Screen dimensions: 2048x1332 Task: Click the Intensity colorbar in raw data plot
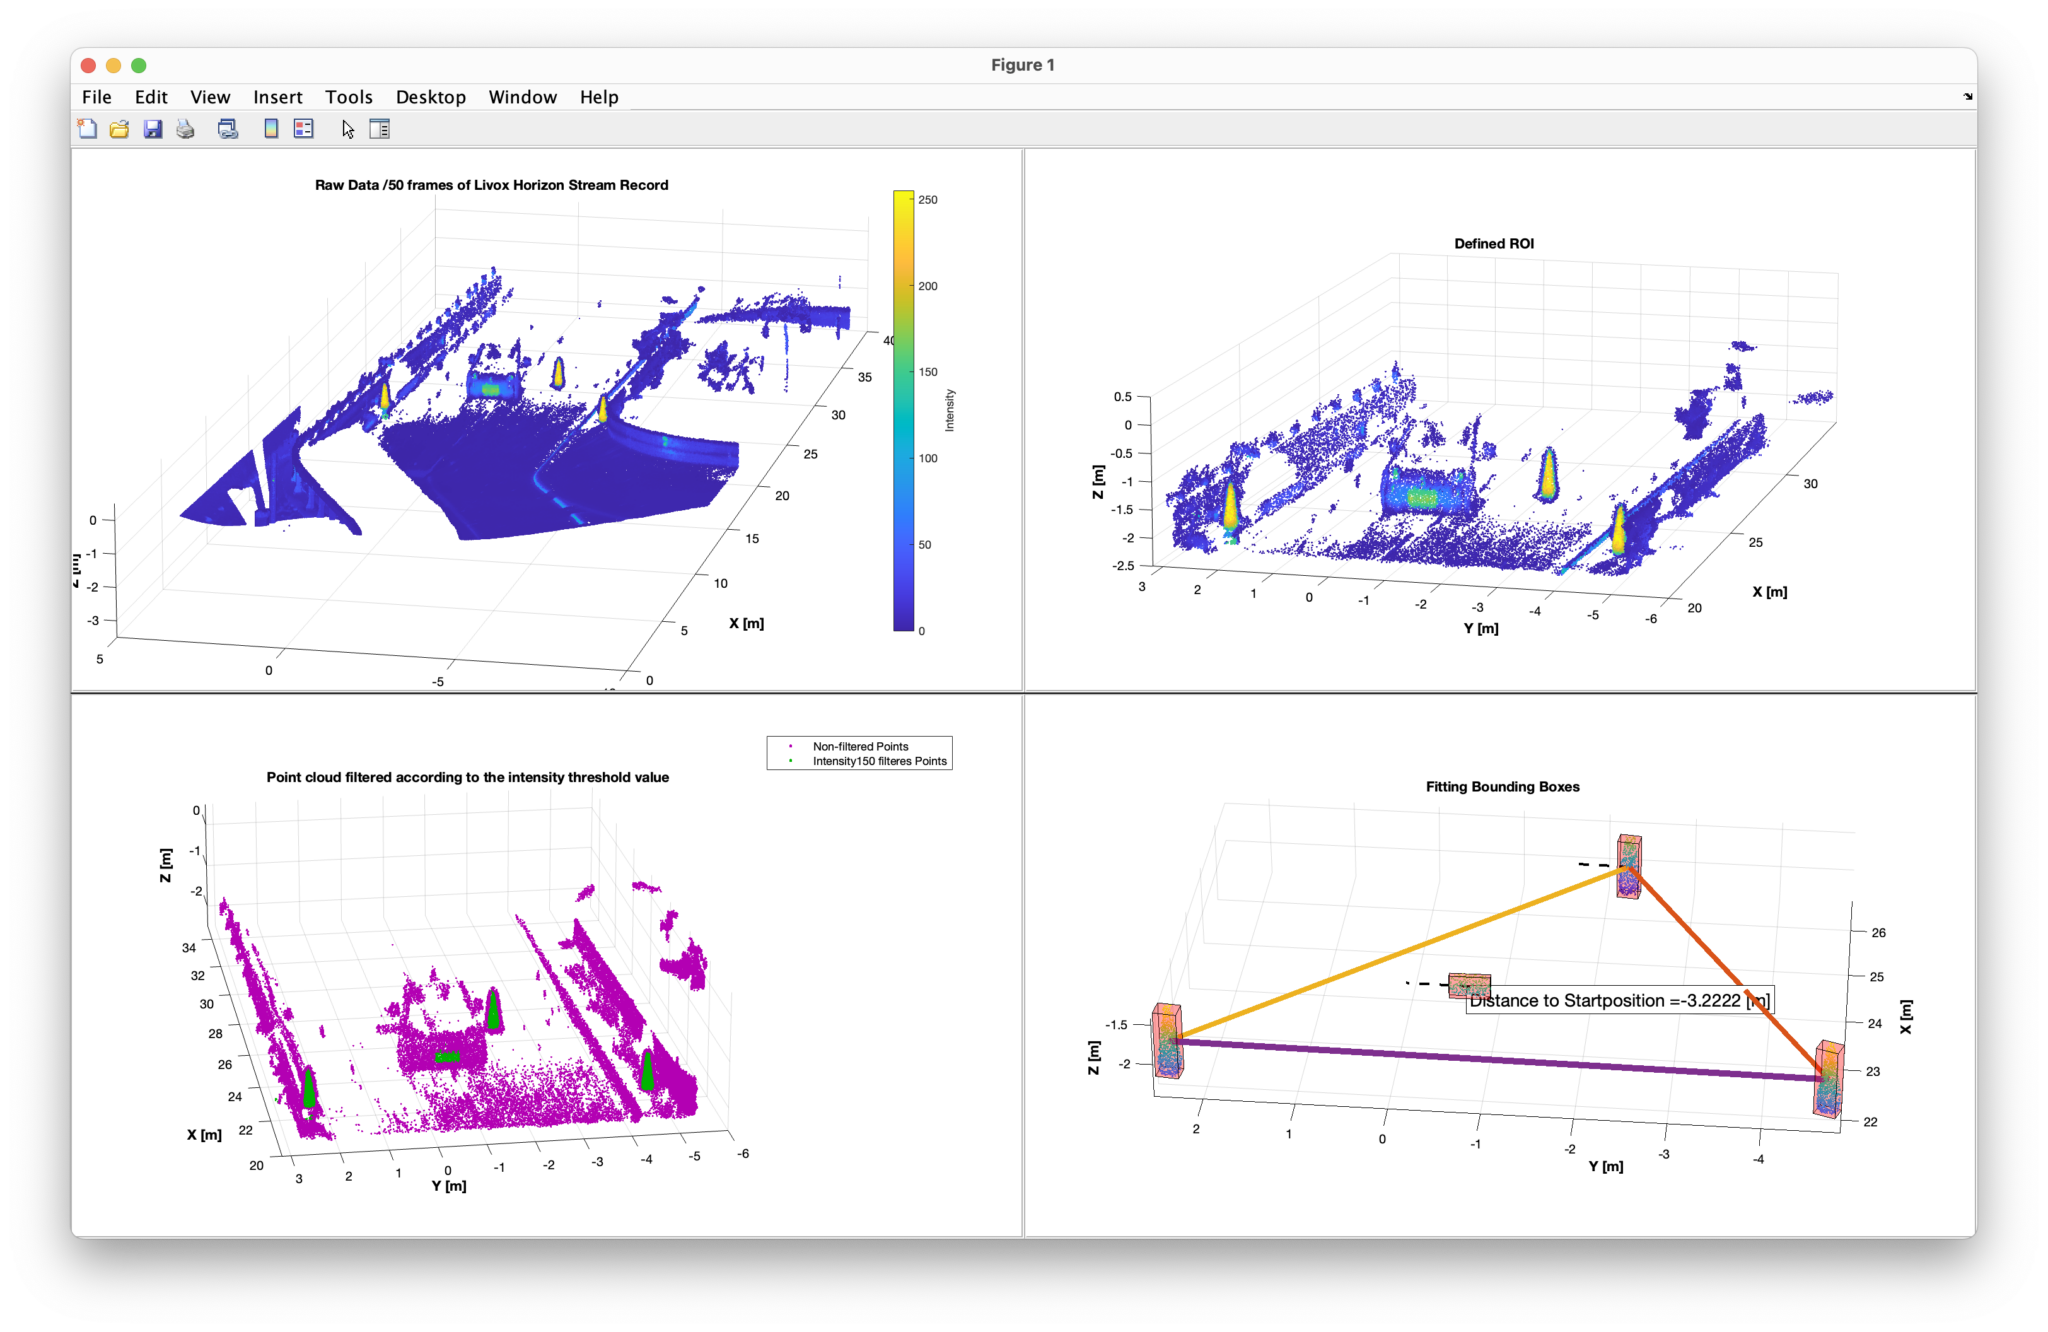903,410
